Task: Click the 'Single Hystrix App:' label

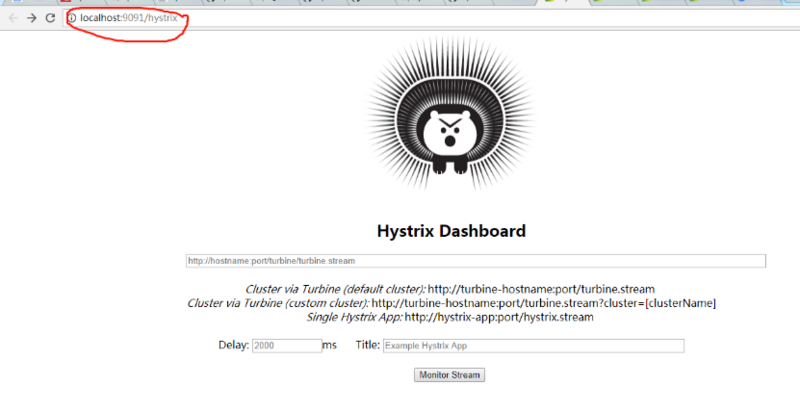Action: tap(354, 317)
